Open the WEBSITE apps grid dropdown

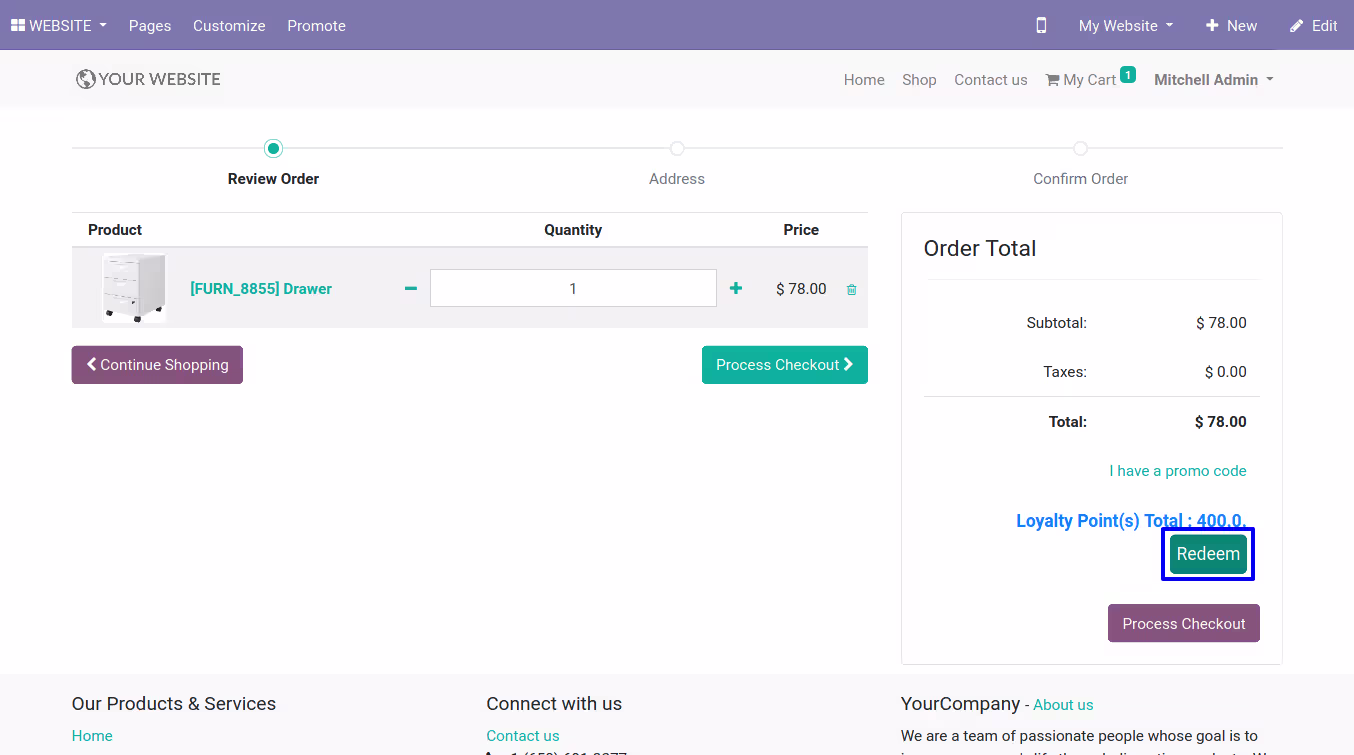click(x=59, y=25)
